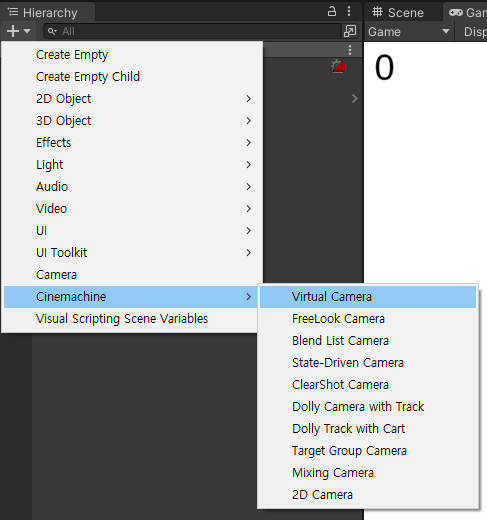Image resolution: width=487 pixels, height=520 pixels.
Task: Open the Hierarchy panel three-dot options menu
Action: (349, 11)
